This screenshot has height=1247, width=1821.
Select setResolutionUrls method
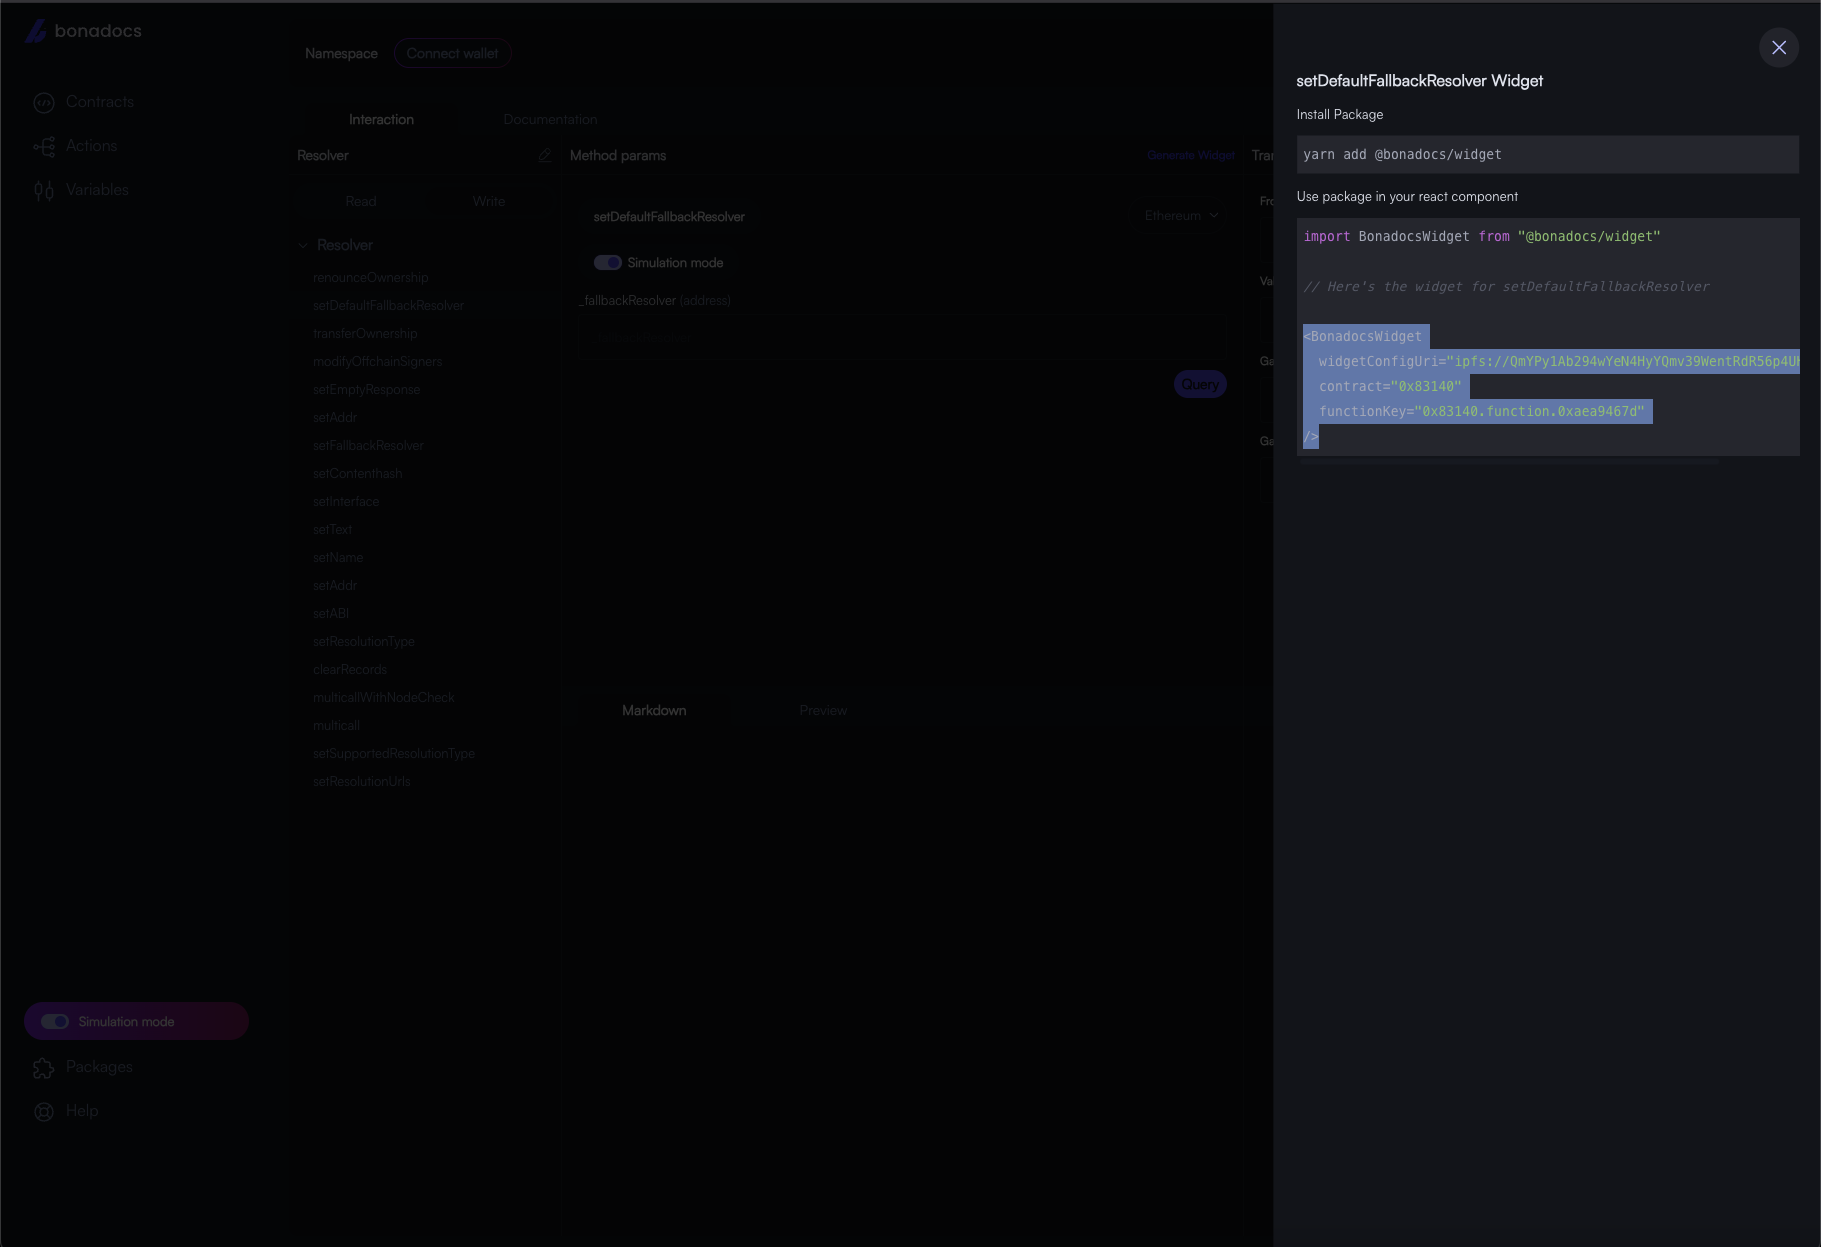pos(362,781)
